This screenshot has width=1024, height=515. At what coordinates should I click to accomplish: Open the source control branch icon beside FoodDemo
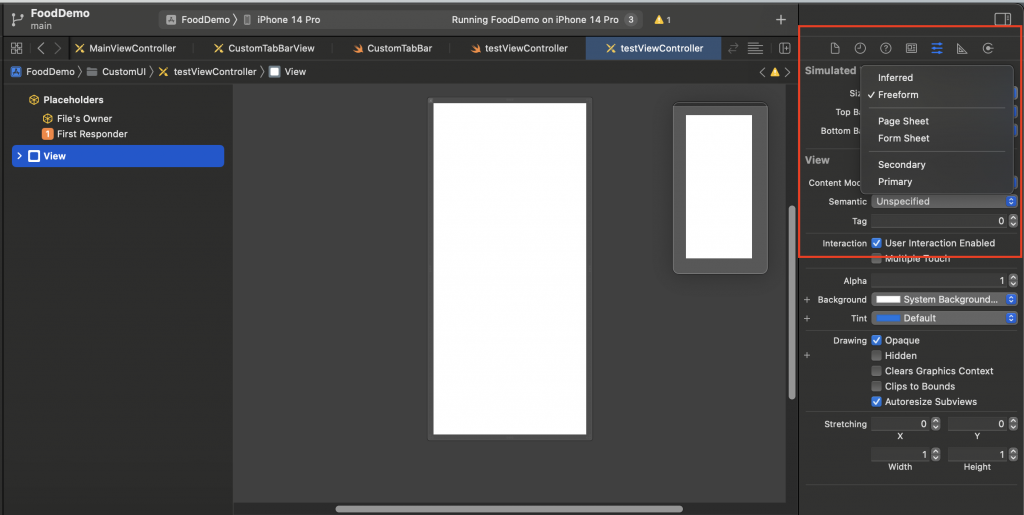click(17, 20)
